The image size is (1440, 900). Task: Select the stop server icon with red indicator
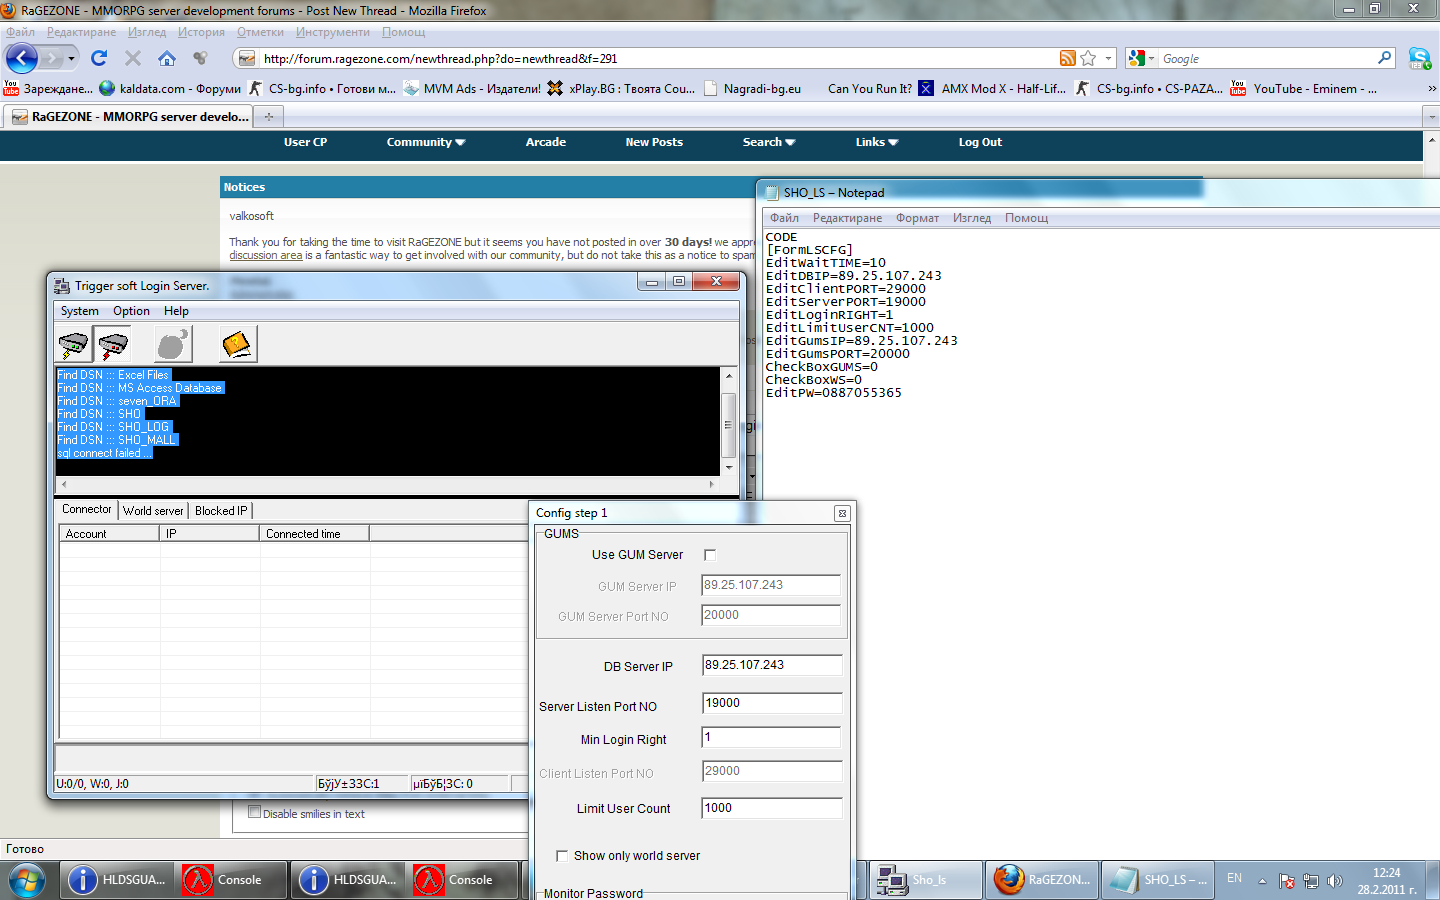click(112, 344)
